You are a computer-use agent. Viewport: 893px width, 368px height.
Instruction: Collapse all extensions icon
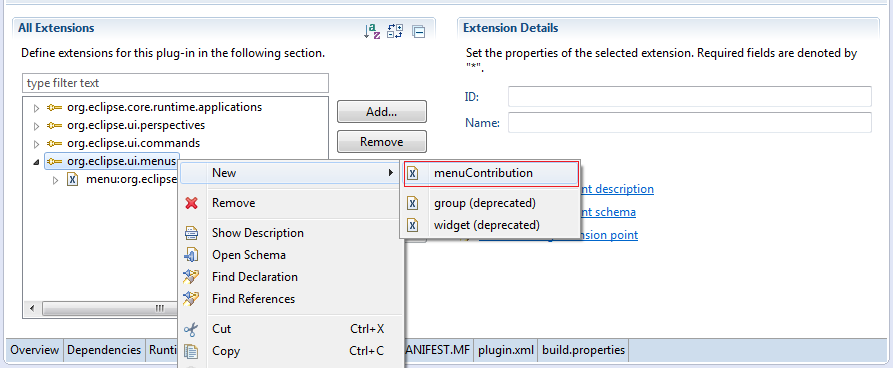[x=419, y=32]
